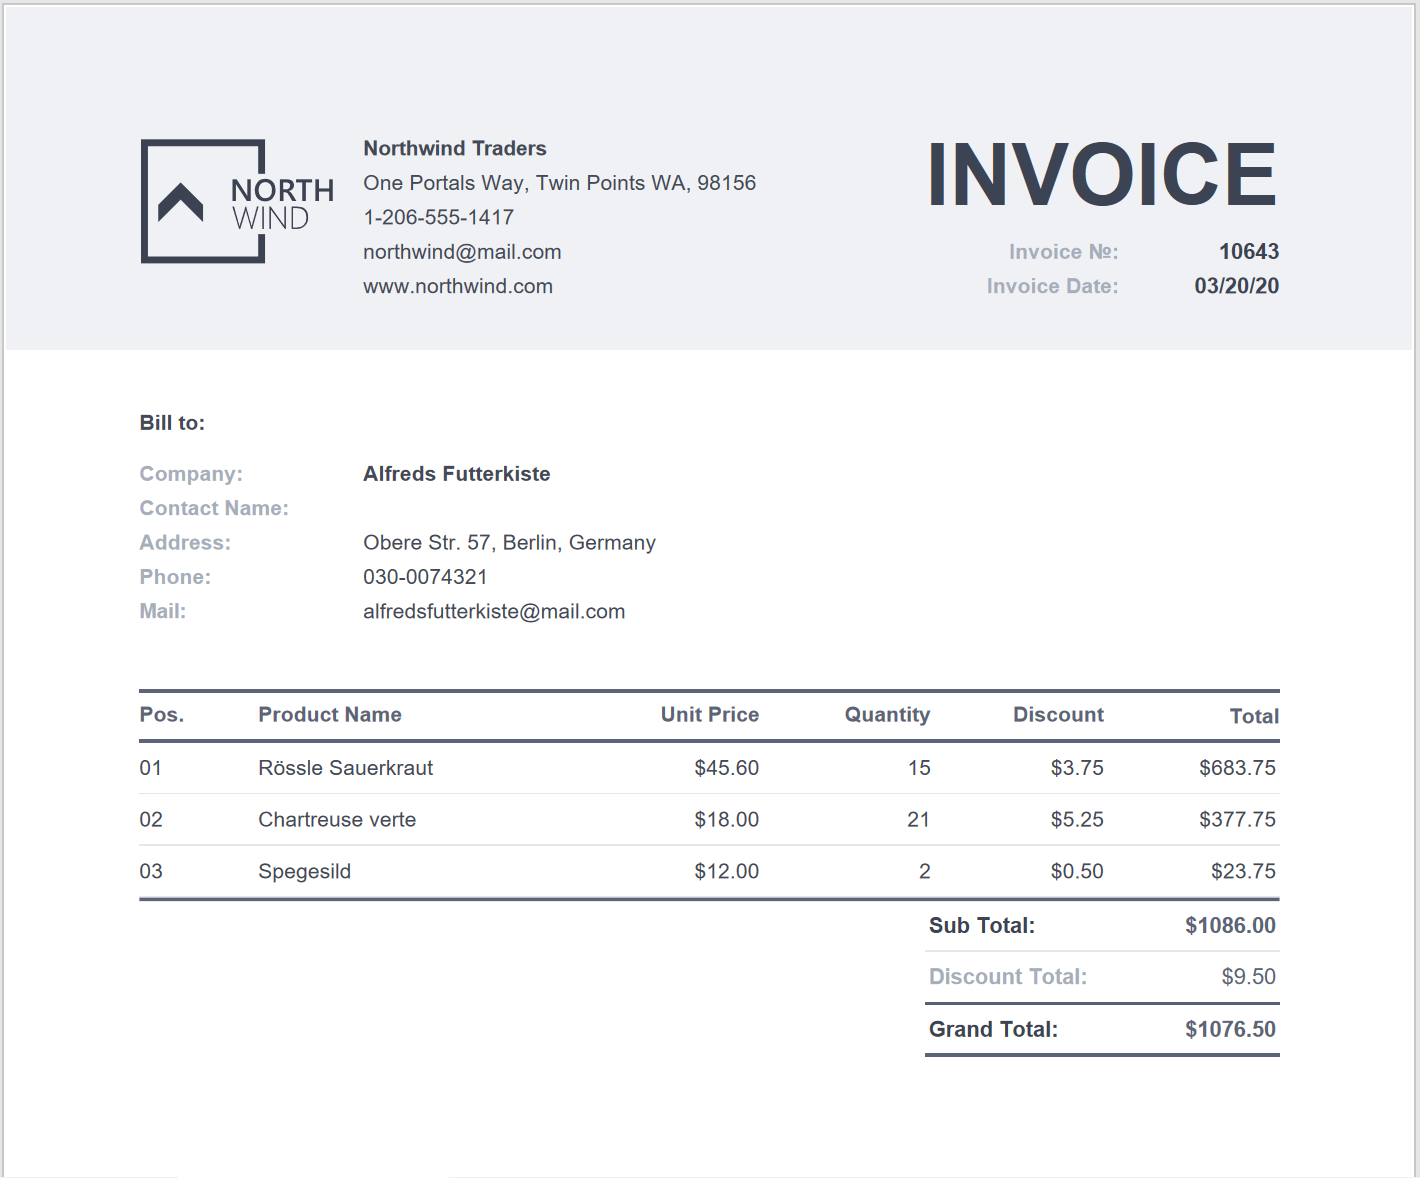The height and width of the screenshot is (1178, 1420).
Task: Select the Chartreuse verte product name
Action: pyautogui.click(x=337, y=820)
